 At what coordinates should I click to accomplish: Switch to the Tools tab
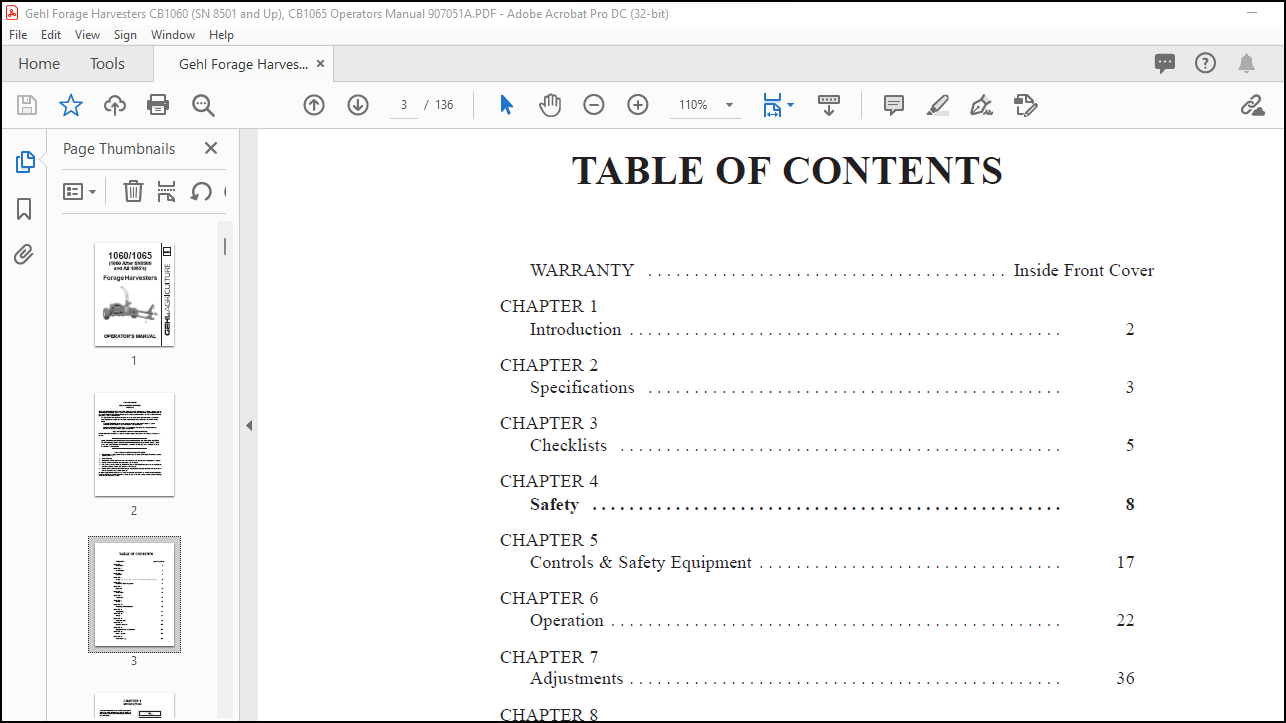(x=107, y=63)
